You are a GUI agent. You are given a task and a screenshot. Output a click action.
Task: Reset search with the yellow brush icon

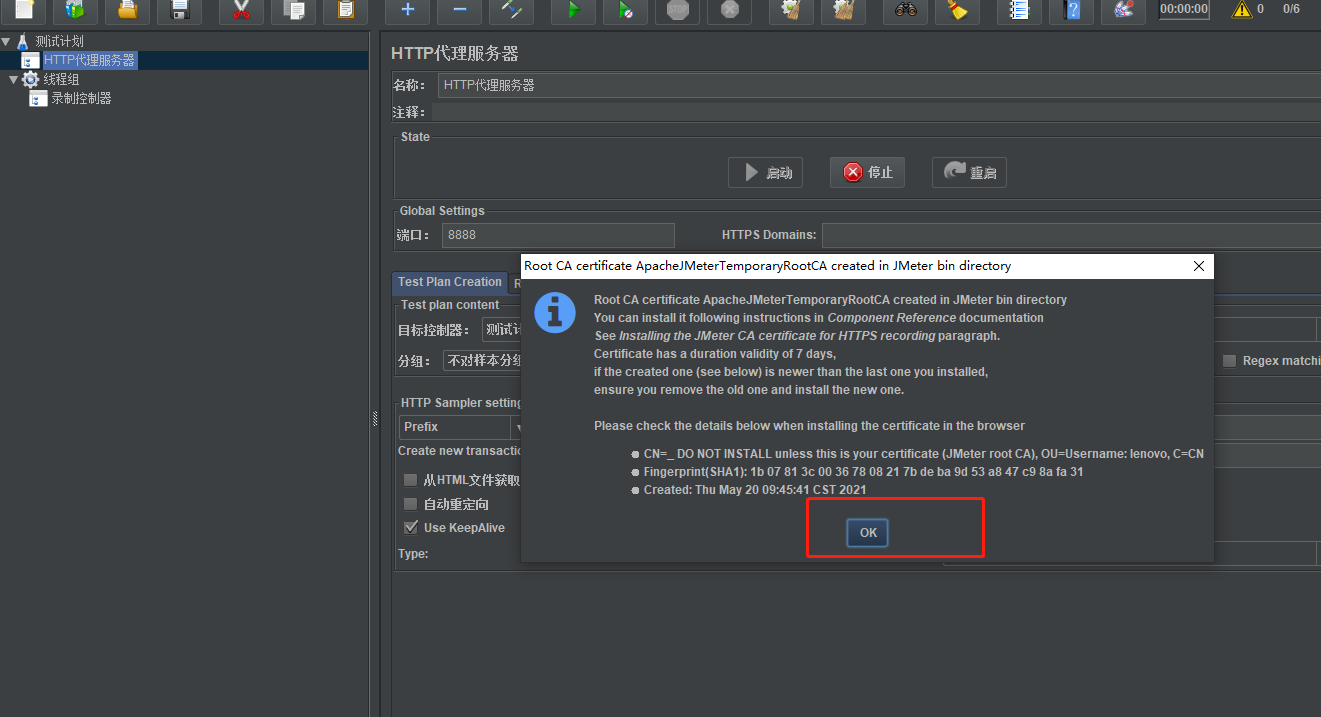[x=957, y=10]
